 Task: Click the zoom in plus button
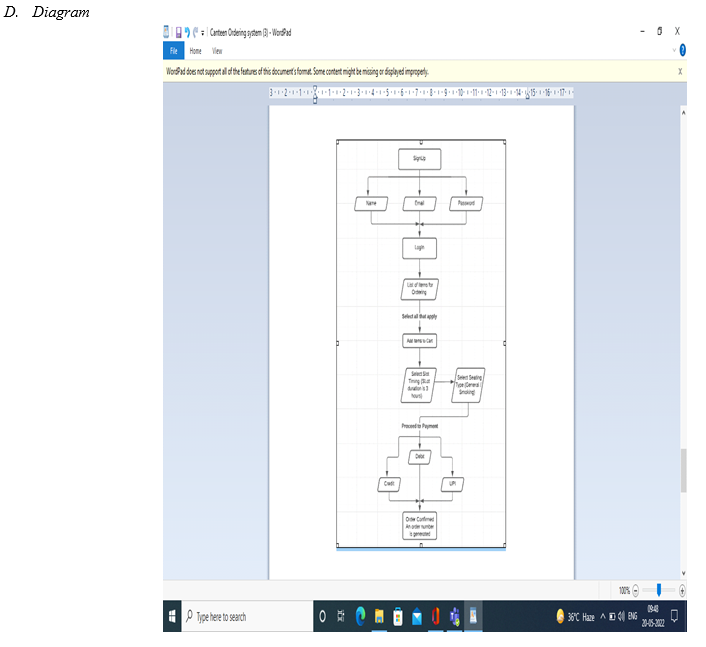click(682, 590)
